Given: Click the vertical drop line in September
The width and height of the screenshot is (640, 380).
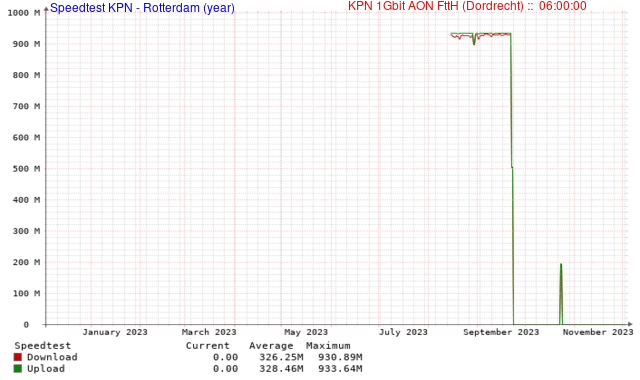Looking at the screenshot, I should click(x=512, y=180).
